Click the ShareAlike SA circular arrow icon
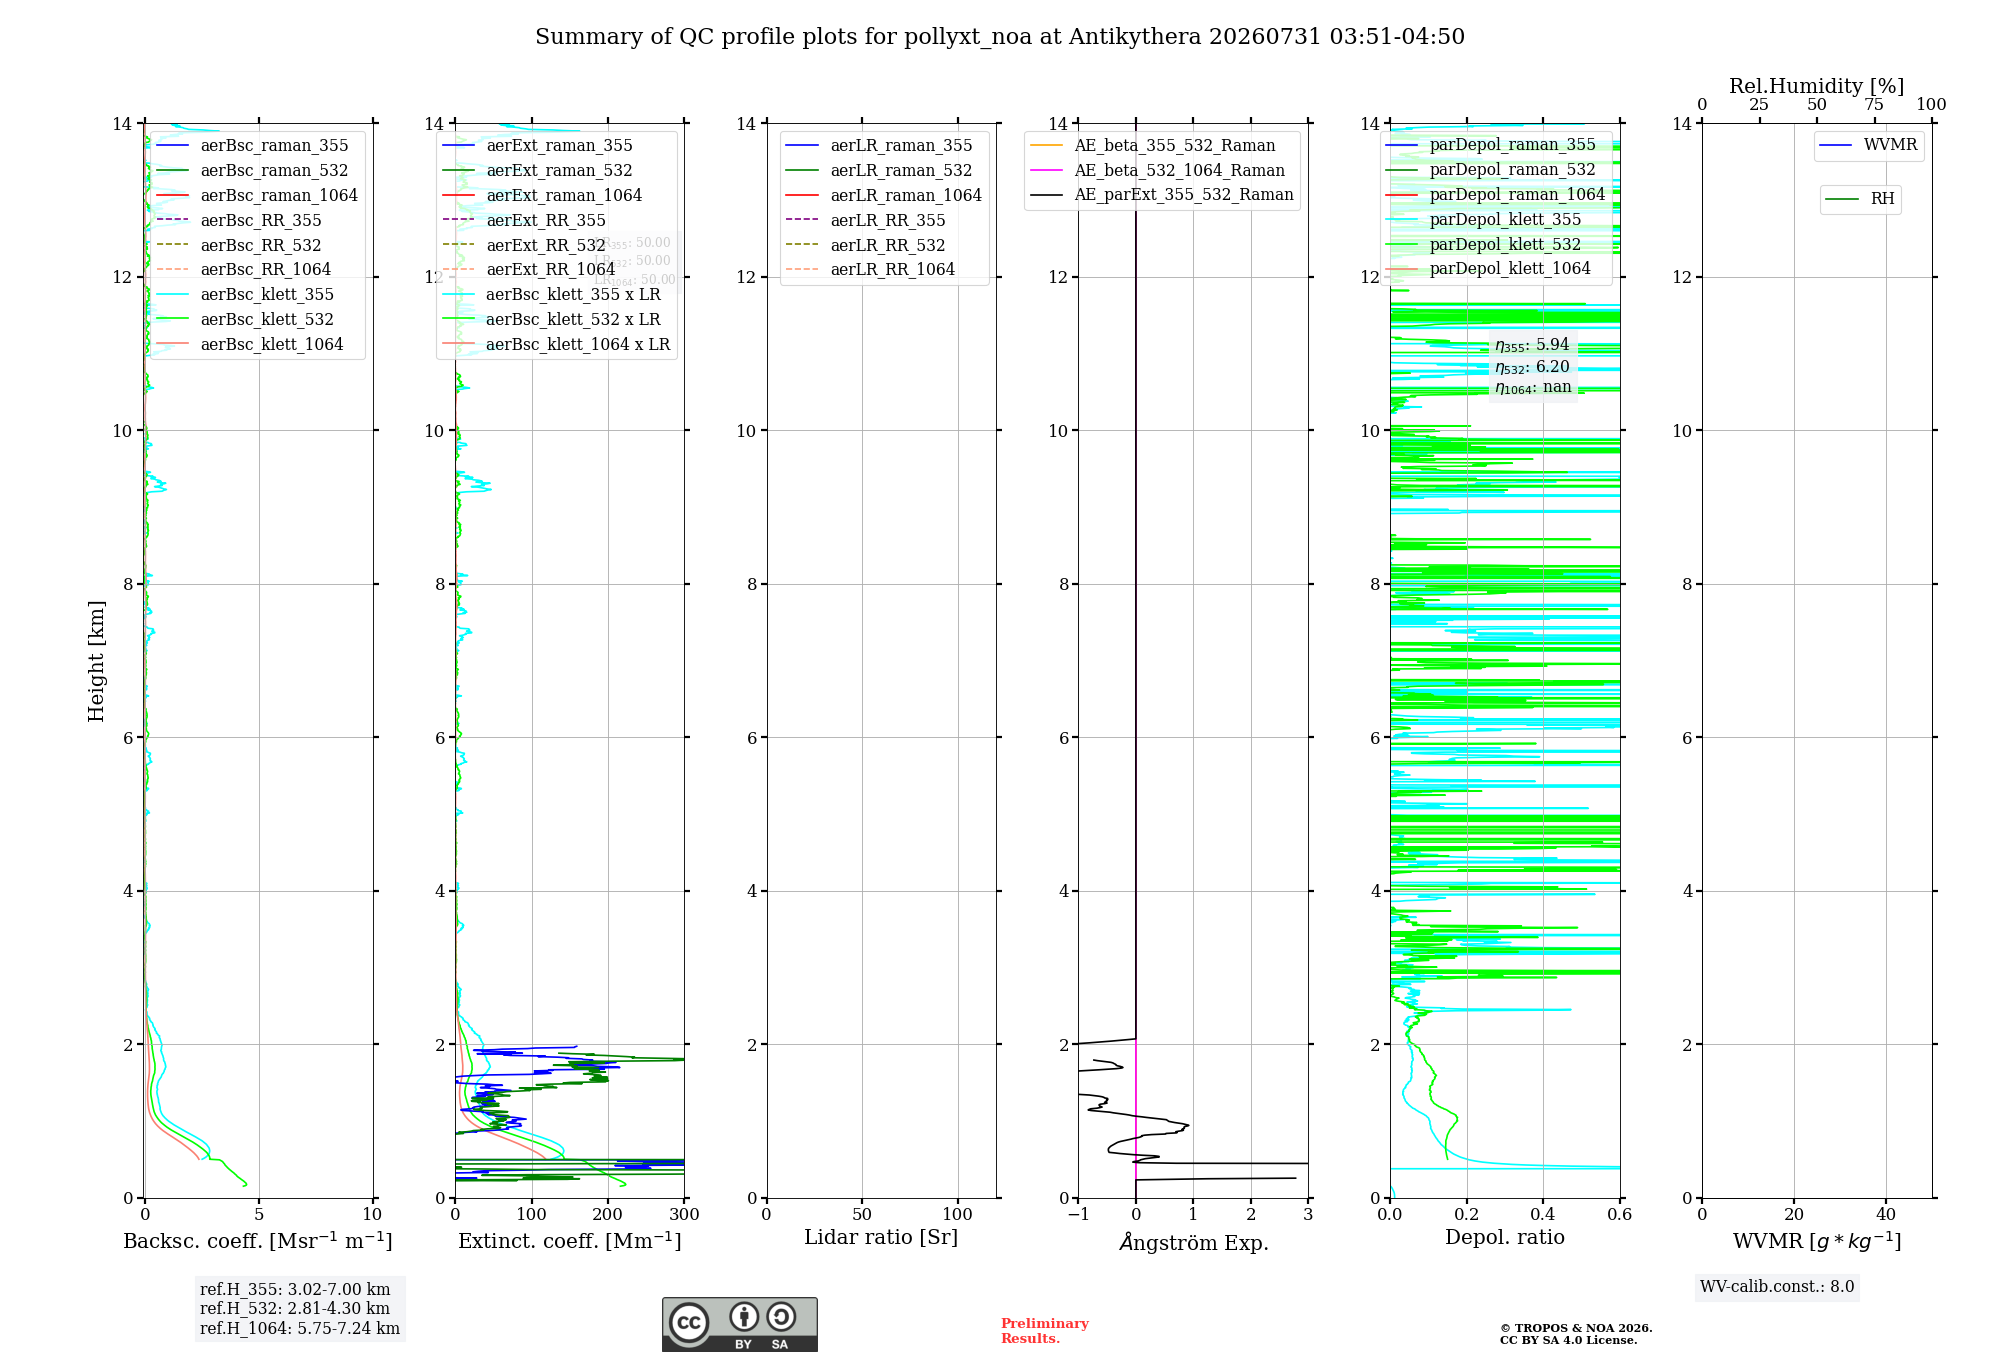Viewport: 2000px width, 1360px height. 781,1316
